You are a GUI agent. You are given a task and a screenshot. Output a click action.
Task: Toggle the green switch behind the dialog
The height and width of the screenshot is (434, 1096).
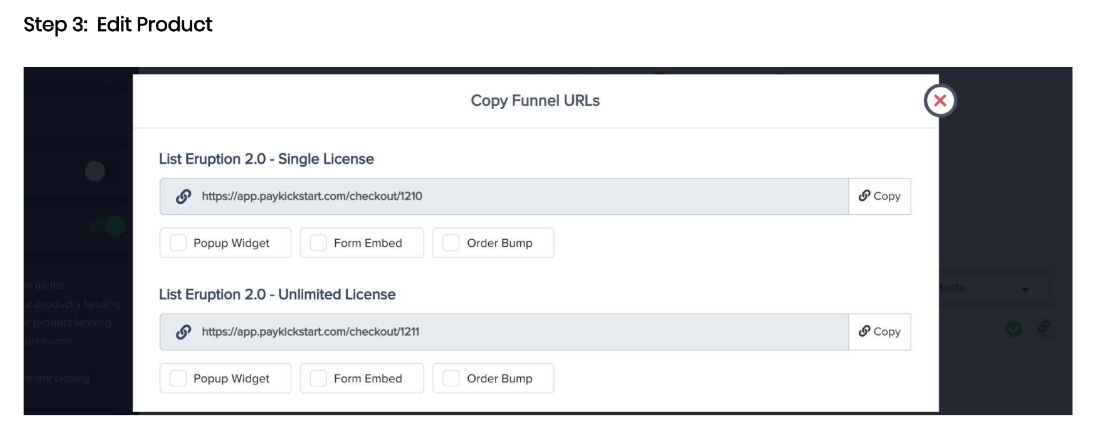(x=110, y=226)
